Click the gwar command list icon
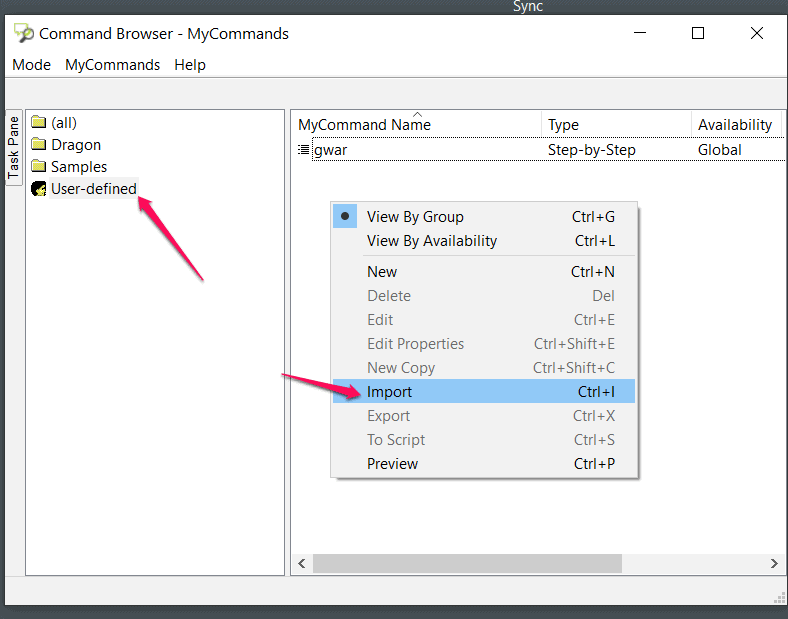 (x=304, y=150)
